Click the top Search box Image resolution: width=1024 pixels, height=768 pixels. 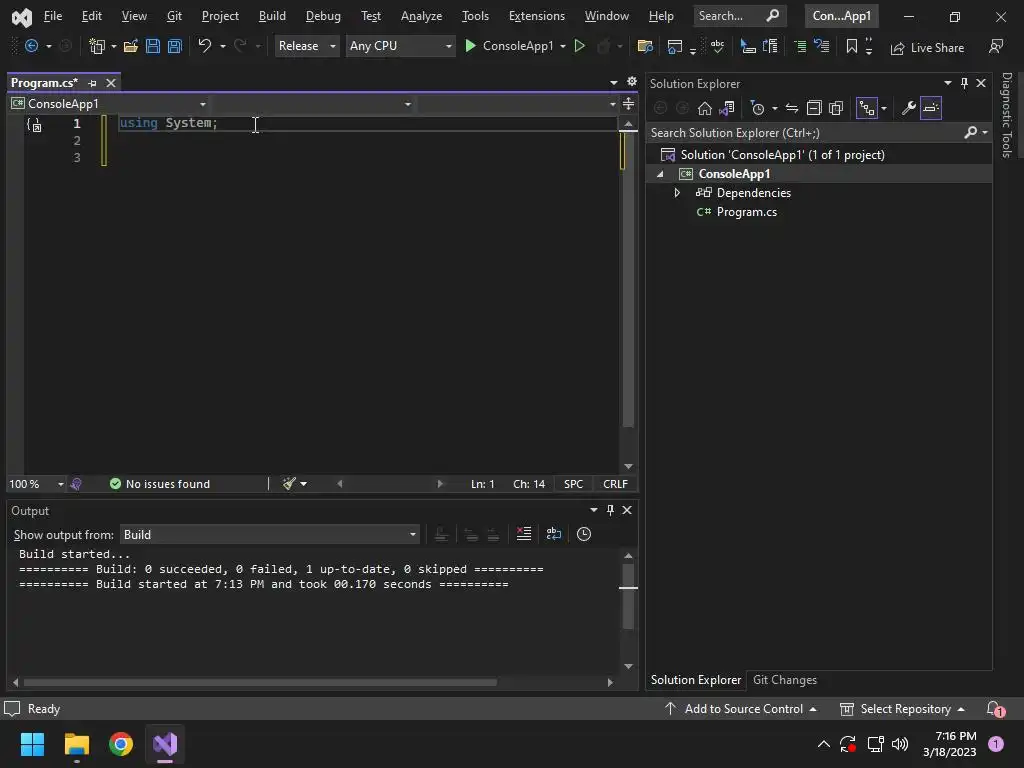tap(739, 16)
